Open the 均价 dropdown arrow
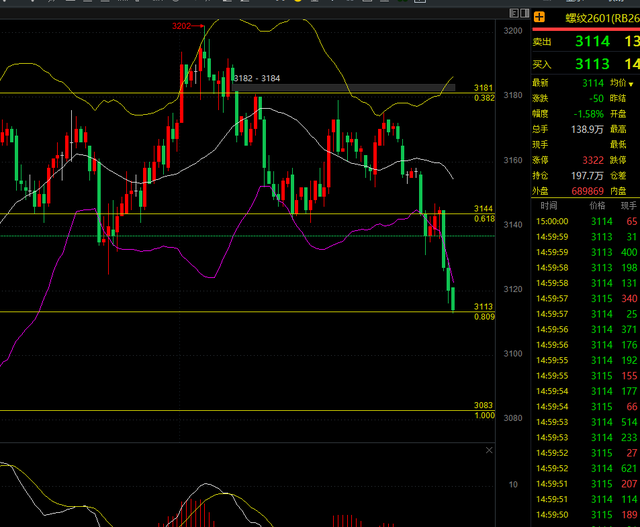This screenshot has height=527, width=640. pos(631,84)
